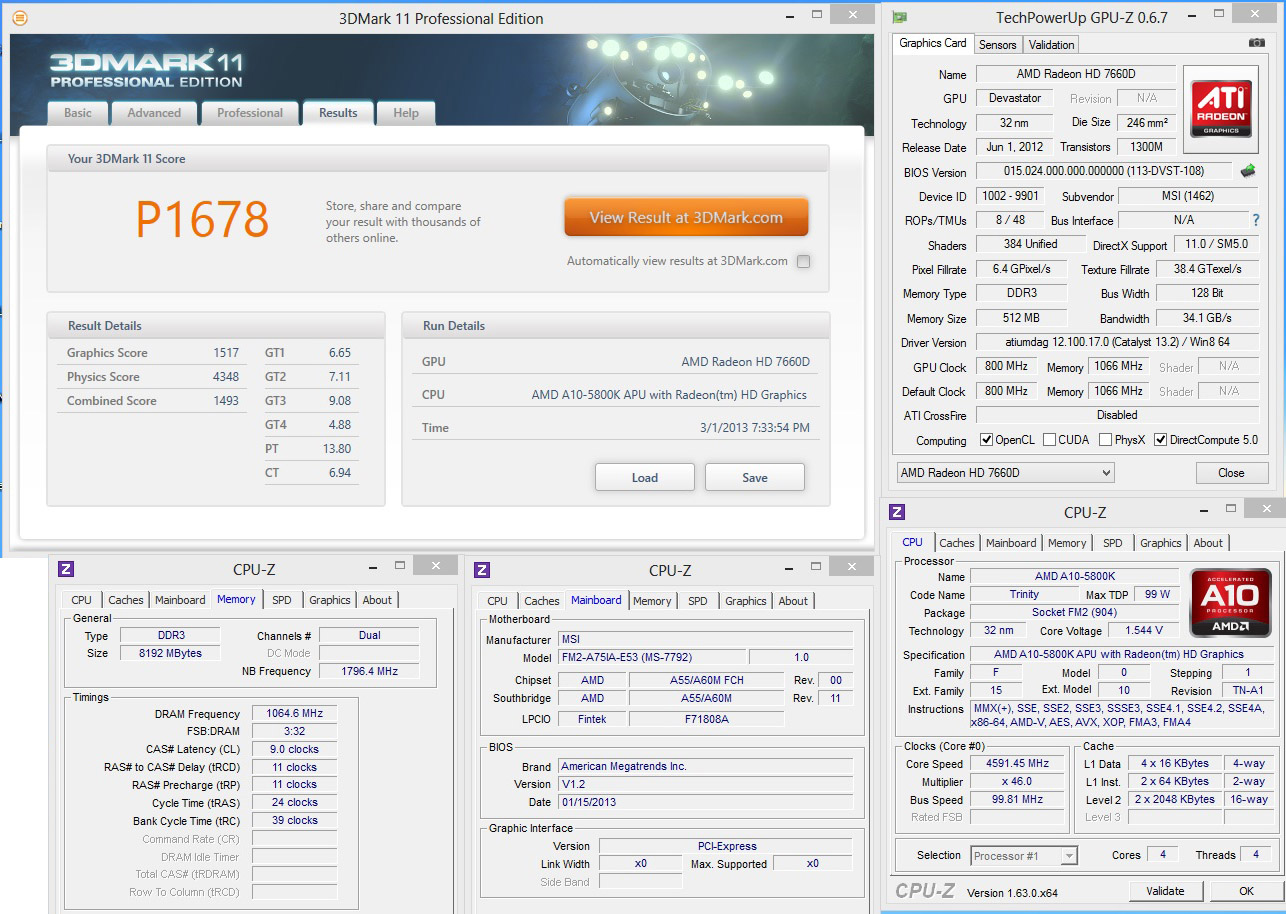Click the Close button in GPU-Z

[x=1231, y=473]
